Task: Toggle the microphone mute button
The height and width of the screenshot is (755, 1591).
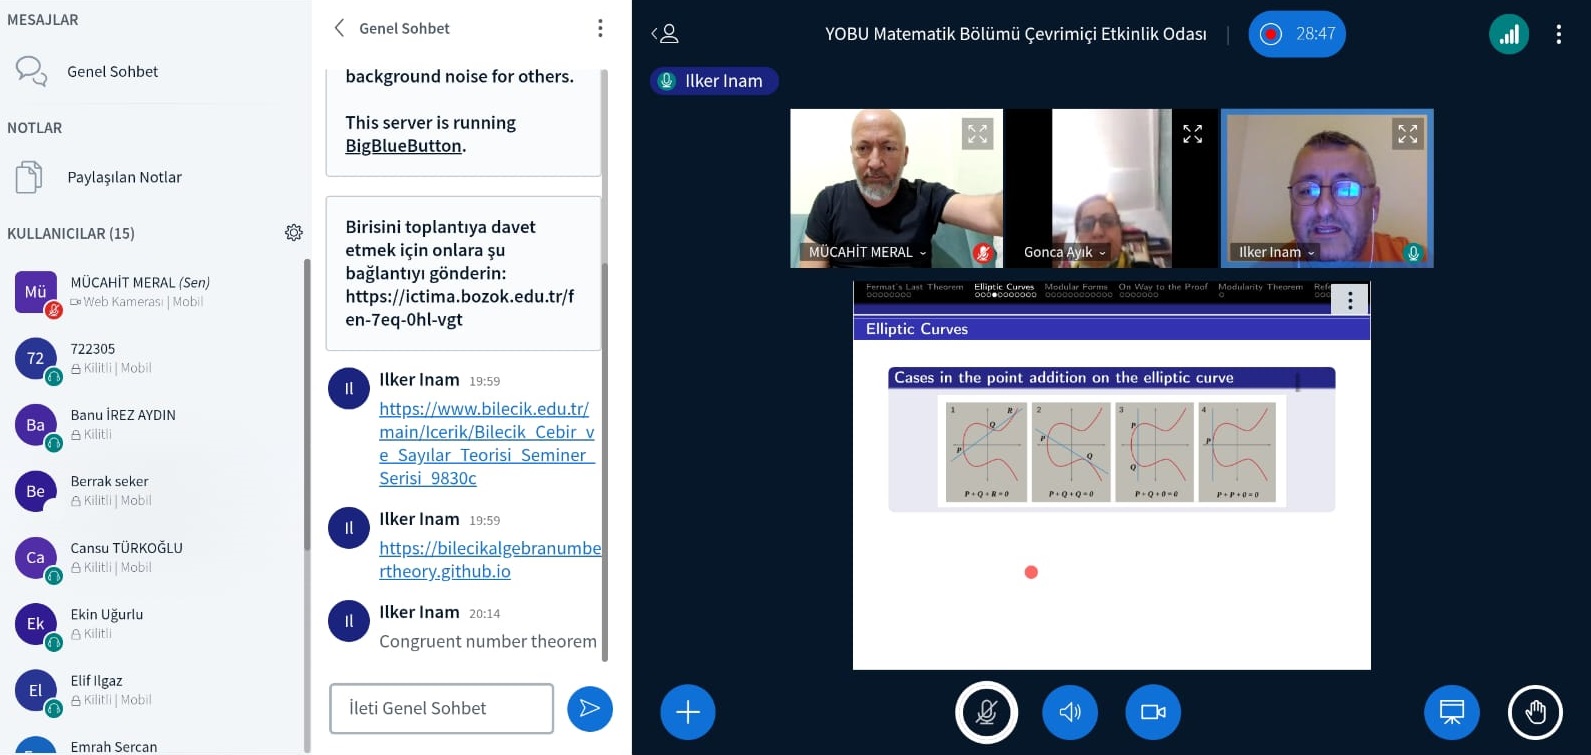Action: pos(986,712)
